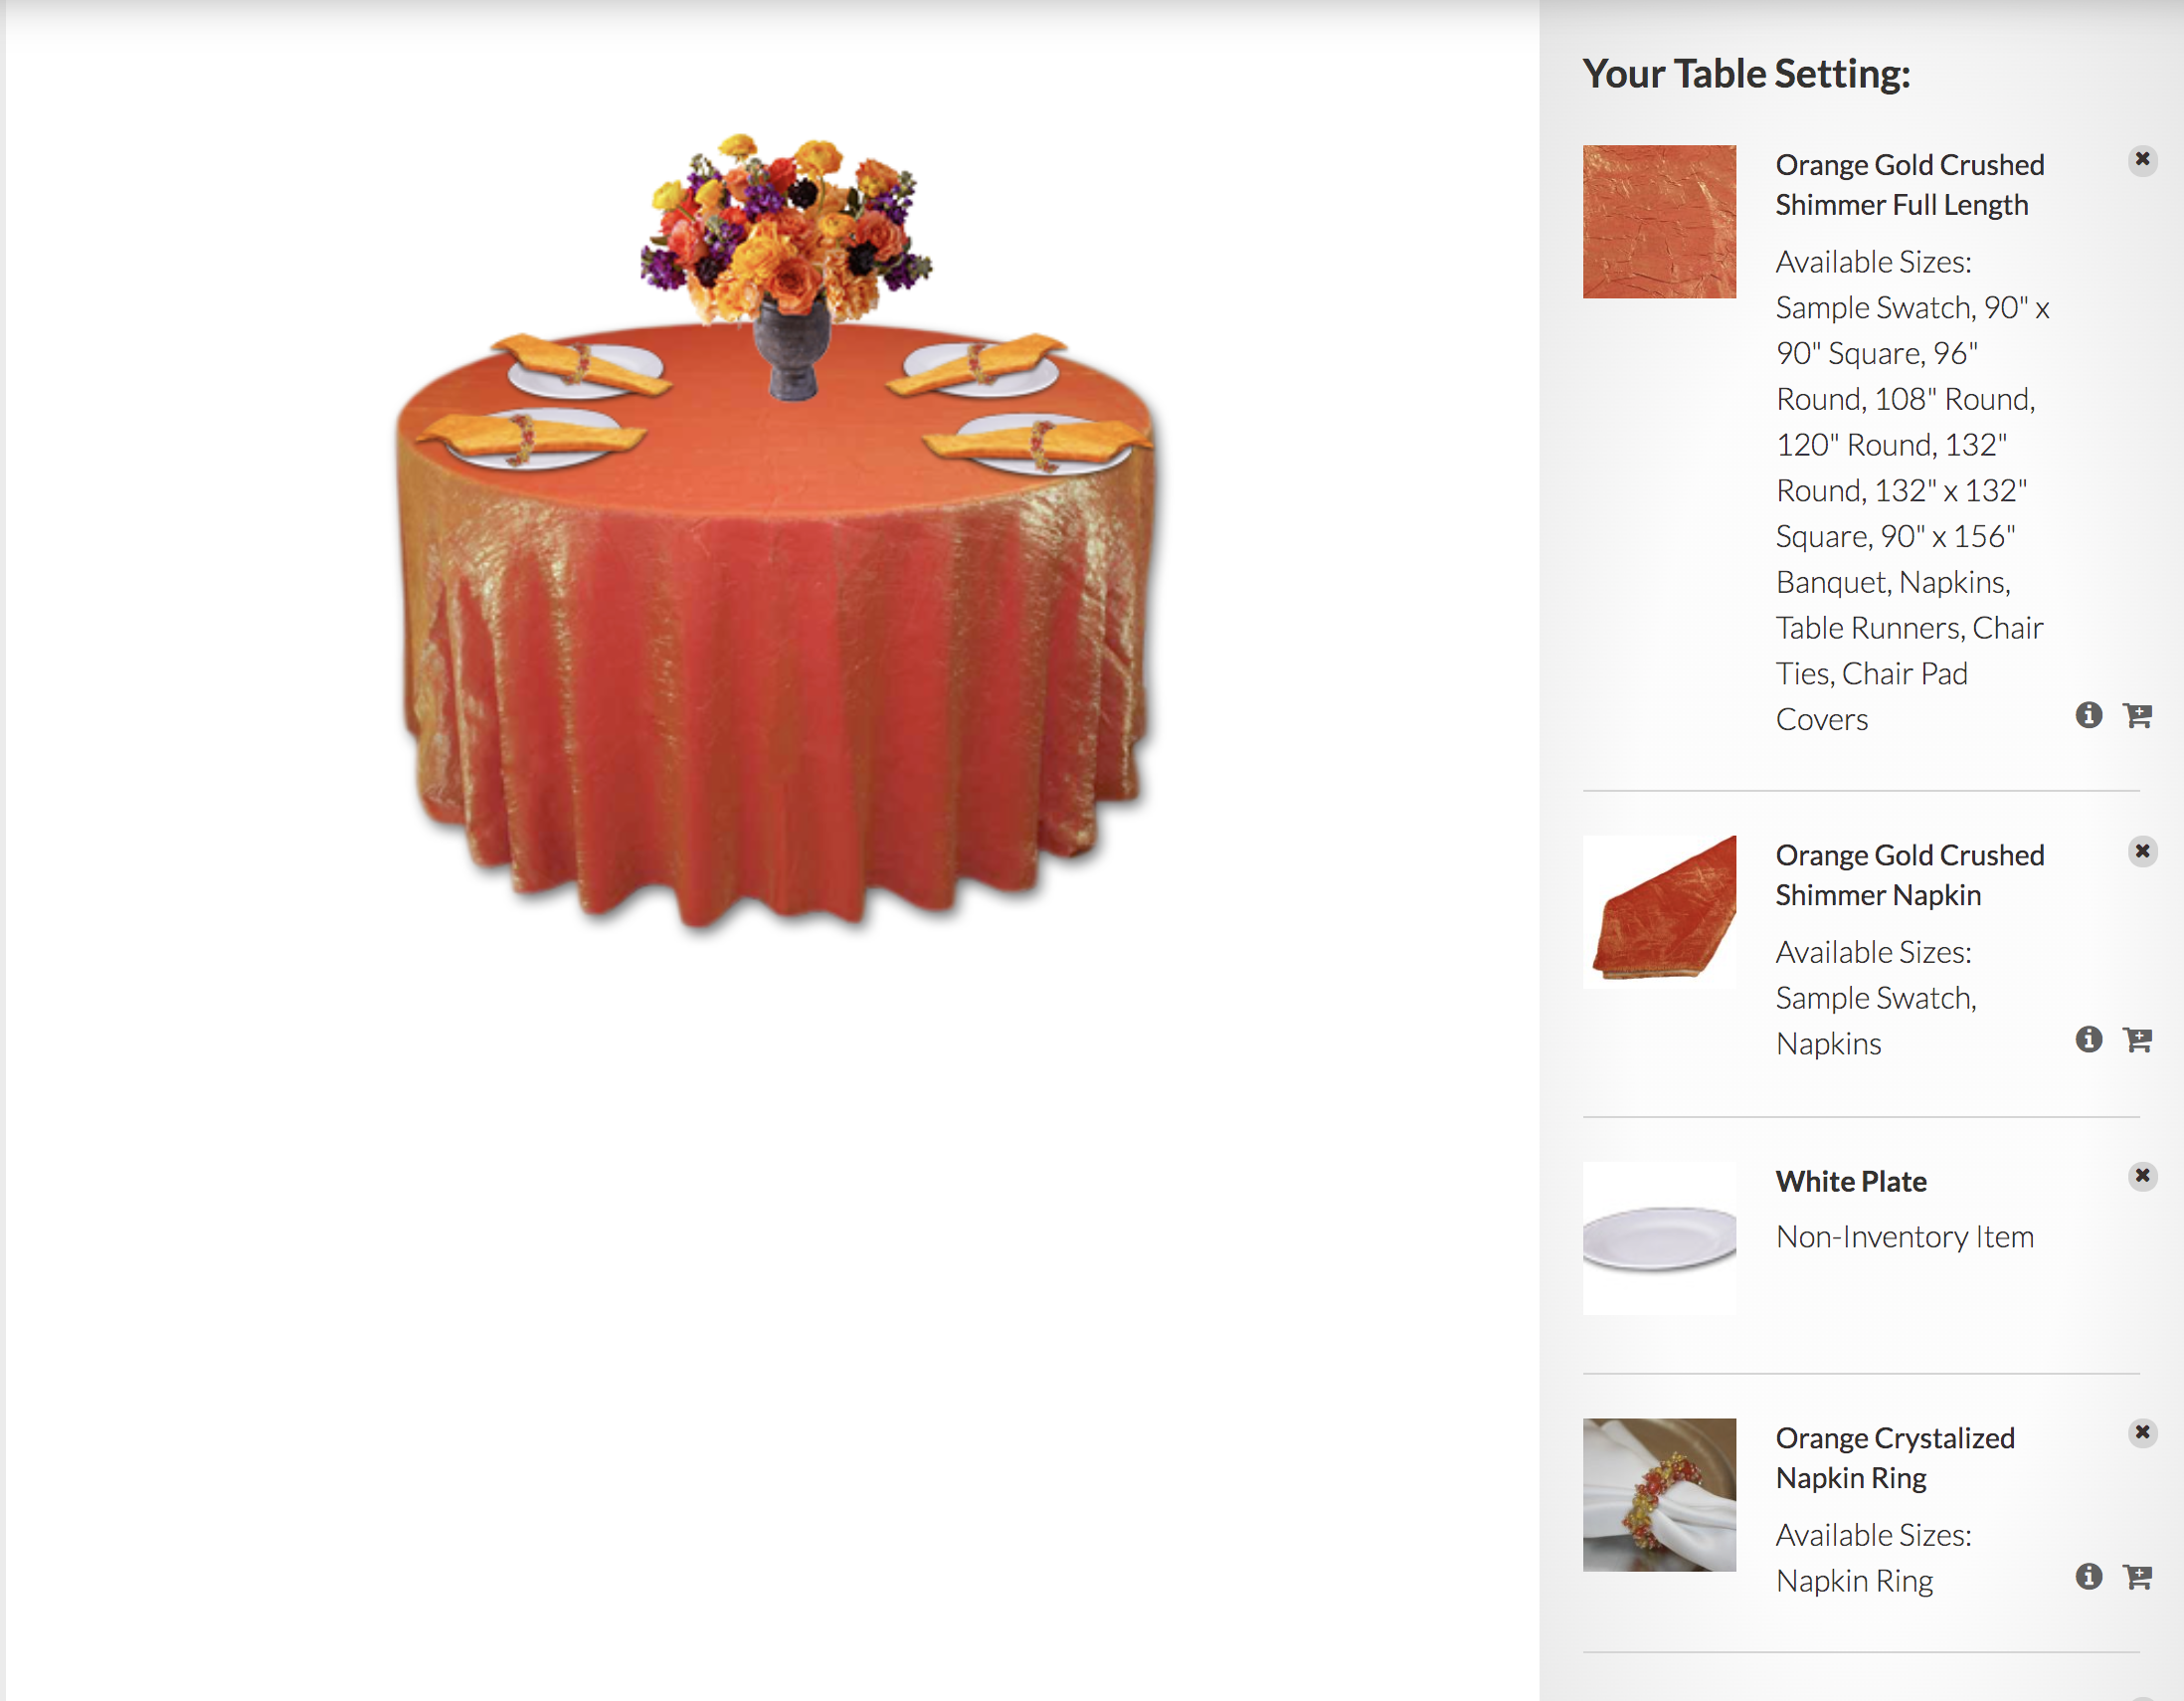The width and height of the screenshot is (2184, 1701).
Task: Select the napkin ring photo thumbnail
Action: click(1659, 1495)
